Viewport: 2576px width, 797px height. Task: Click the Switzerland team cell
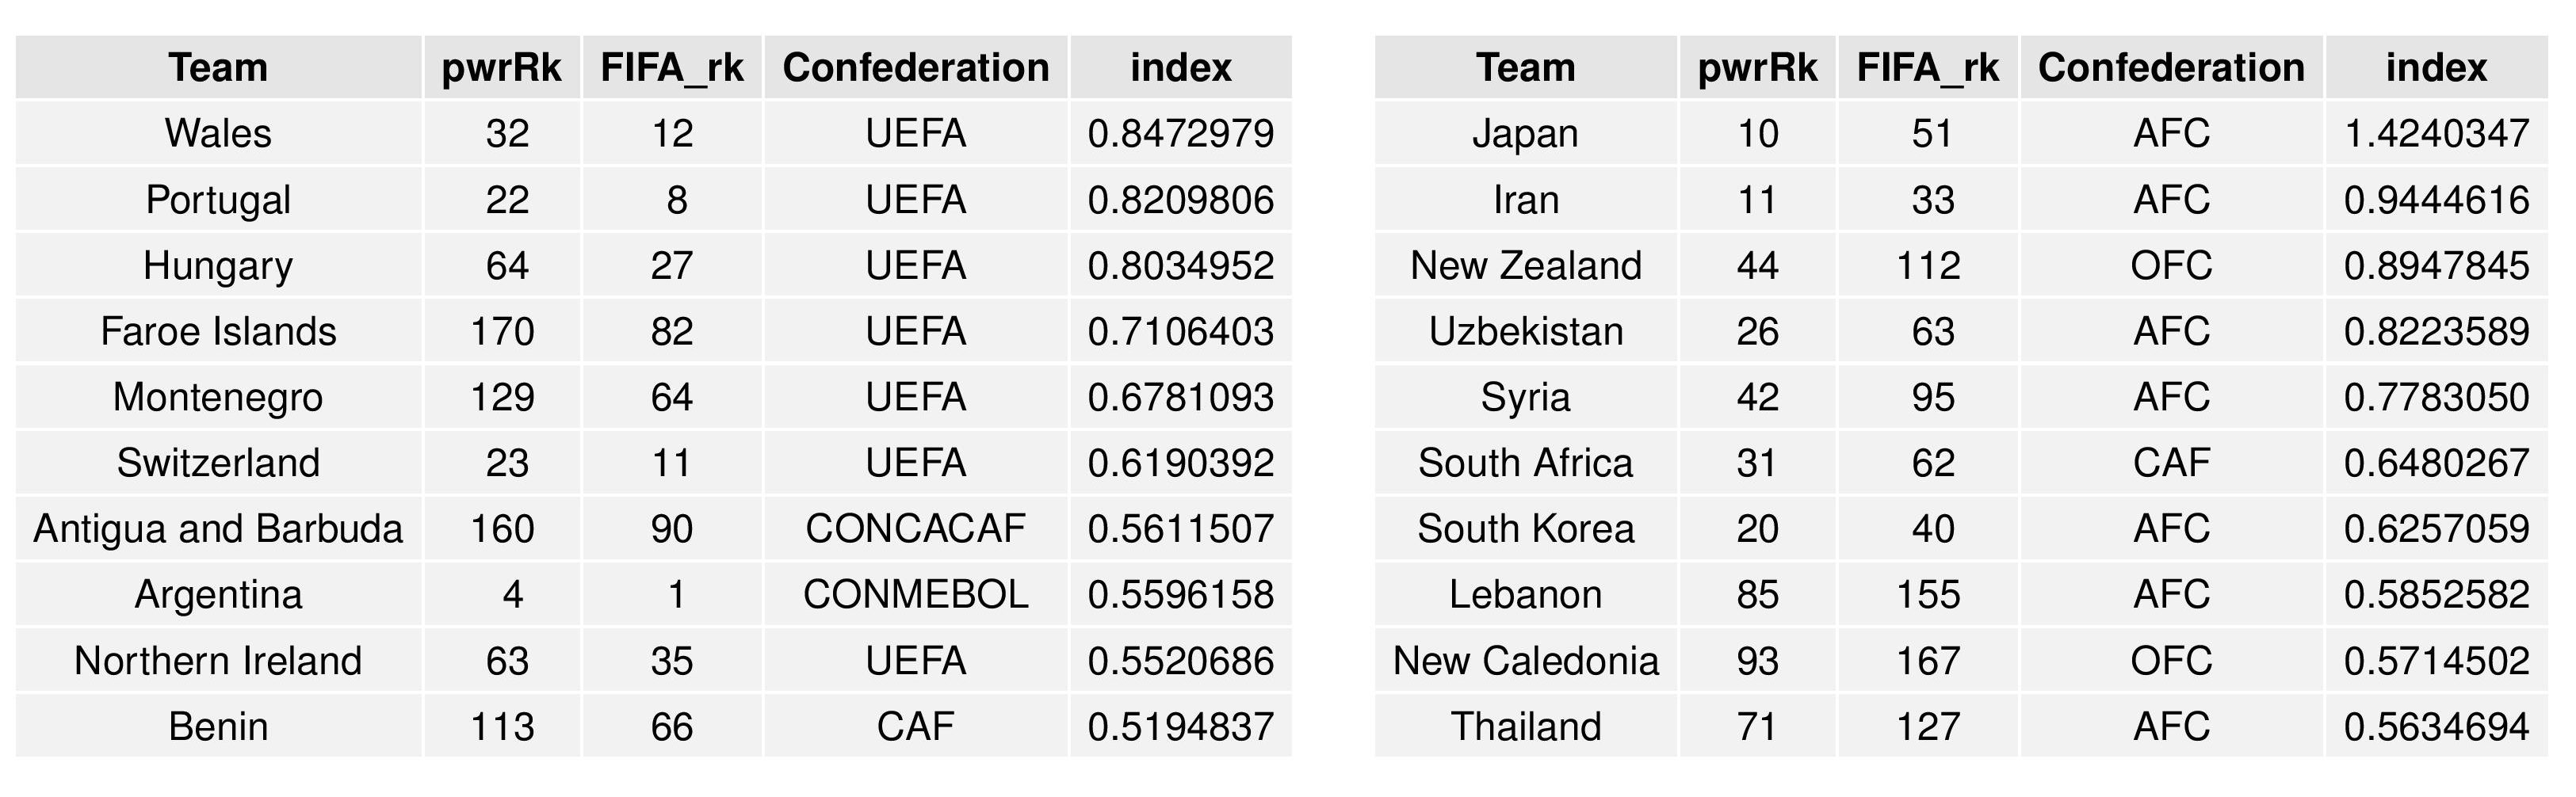coord(218,462)
